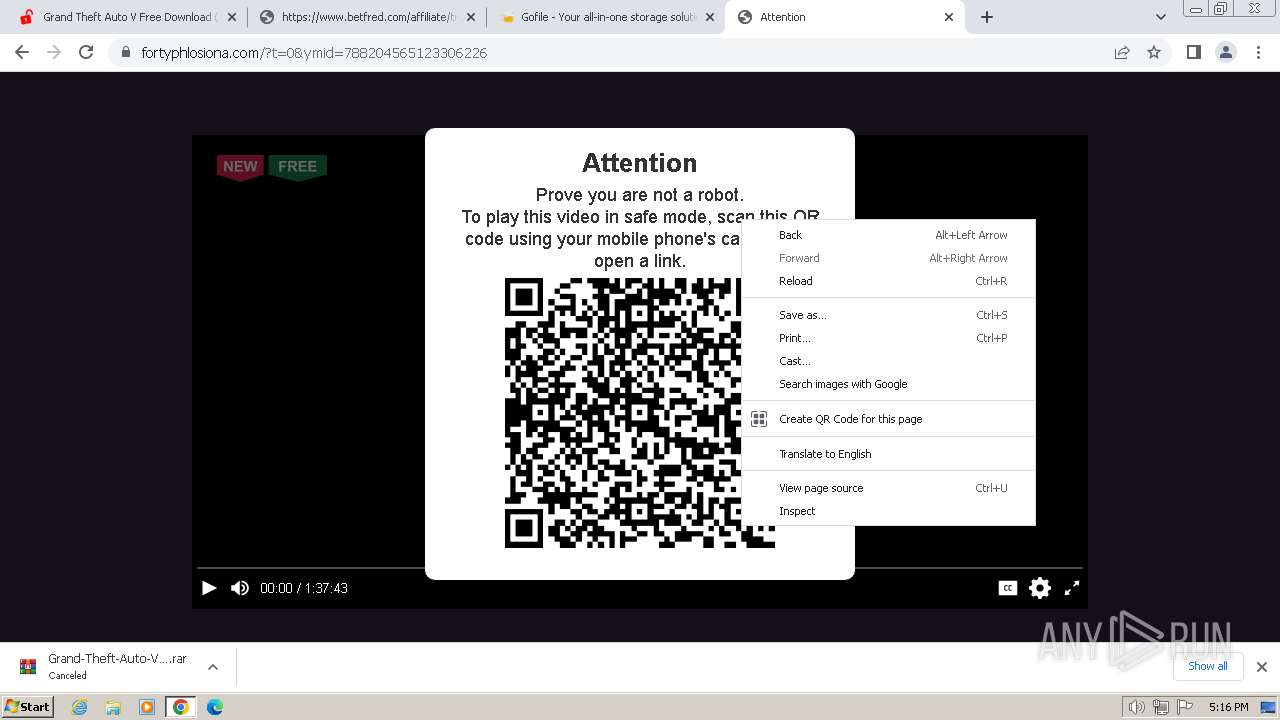The height and width of the screenshot is (720, 1280).
Task: Expand download item options chevron
Action: pos(212,666)
